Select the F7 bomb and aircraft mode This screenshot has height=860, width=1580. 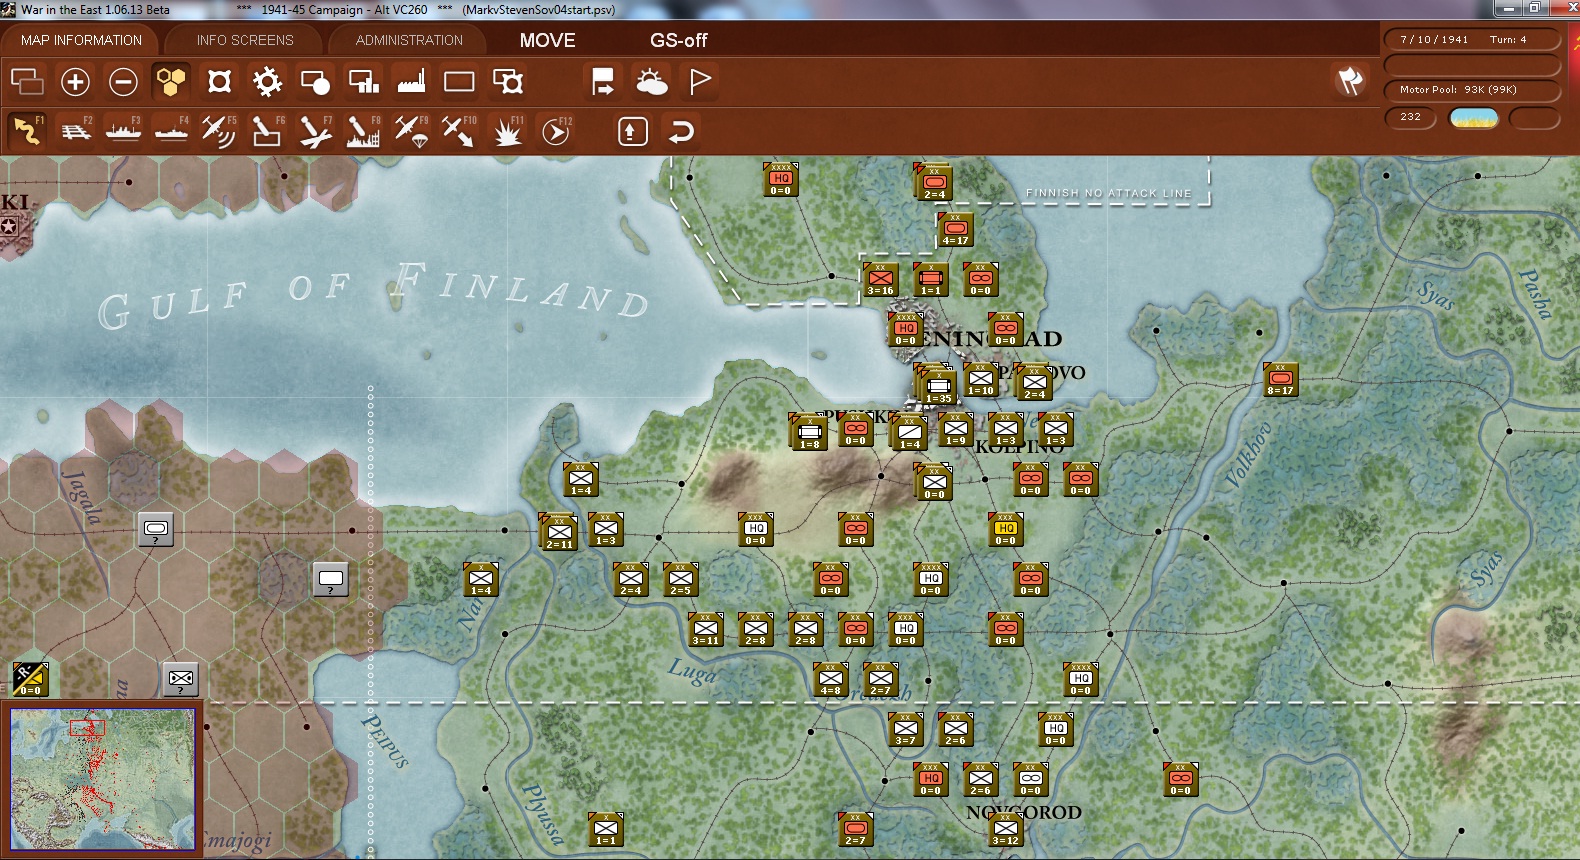pyautogui.click(x=315, y=131)
